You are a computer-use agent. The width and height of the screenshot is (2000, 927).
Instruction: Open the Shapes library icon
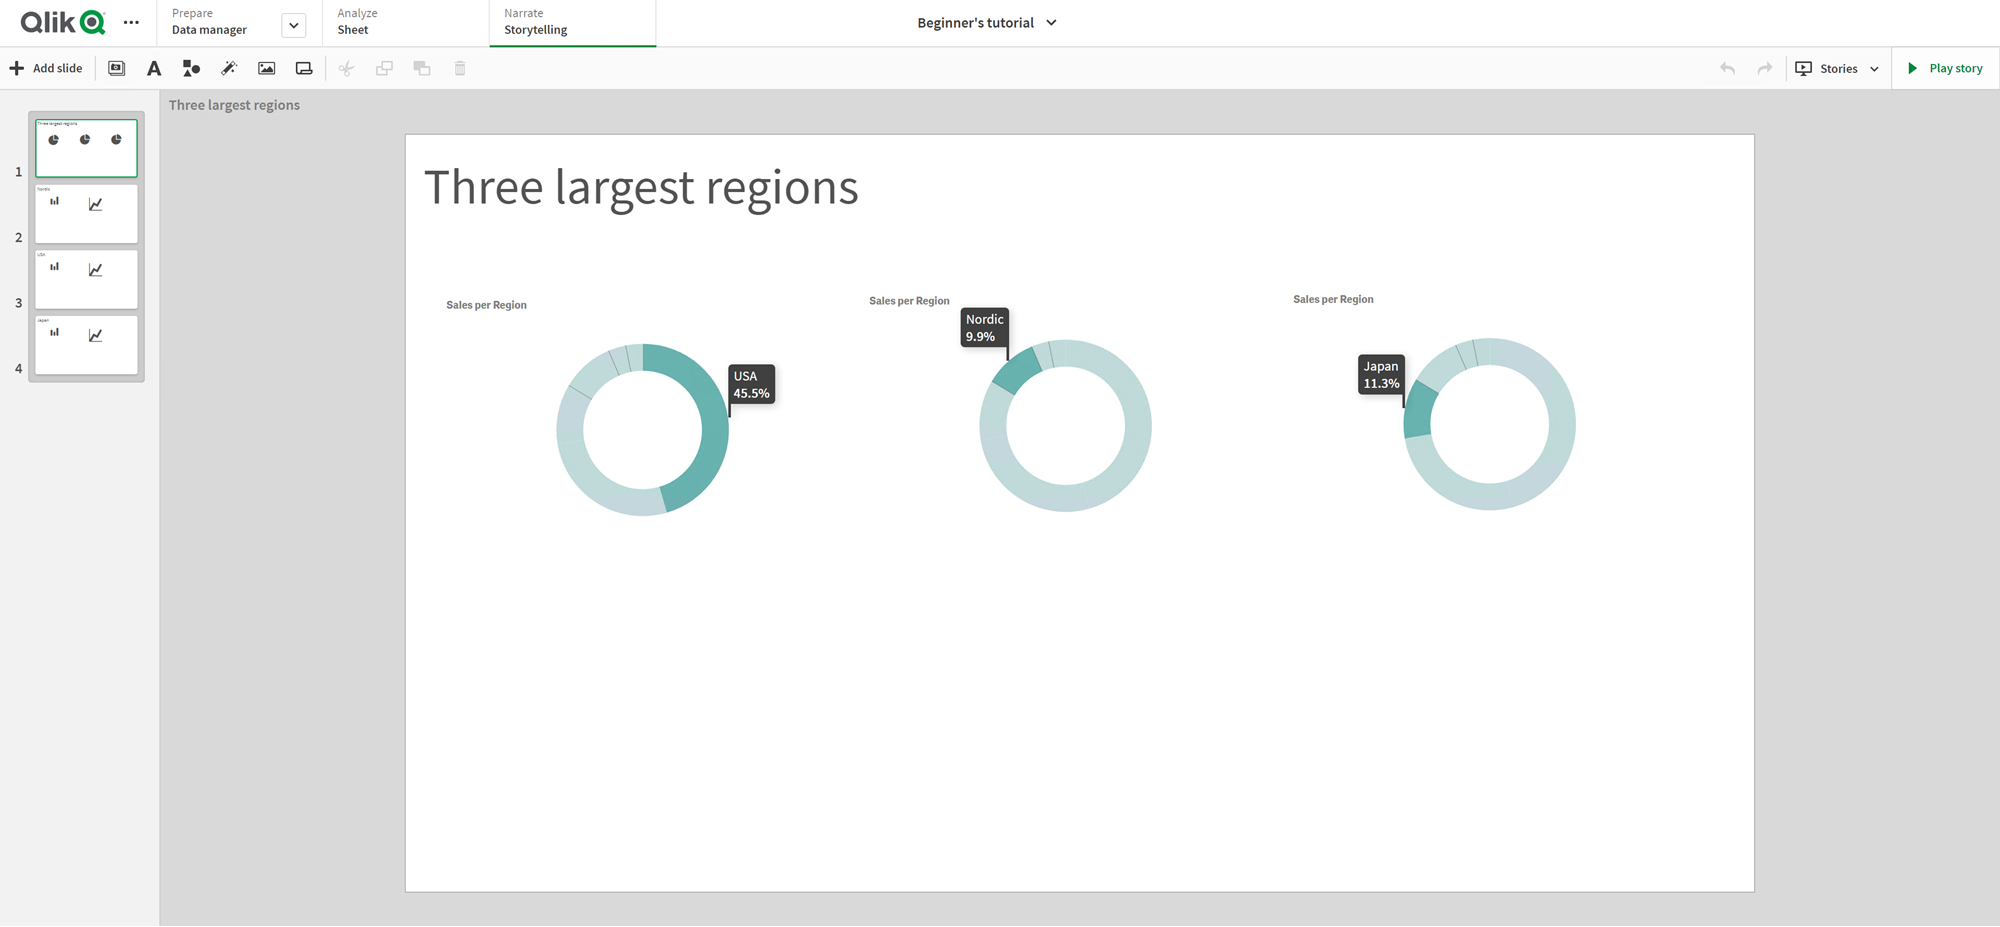click(191, 68)
